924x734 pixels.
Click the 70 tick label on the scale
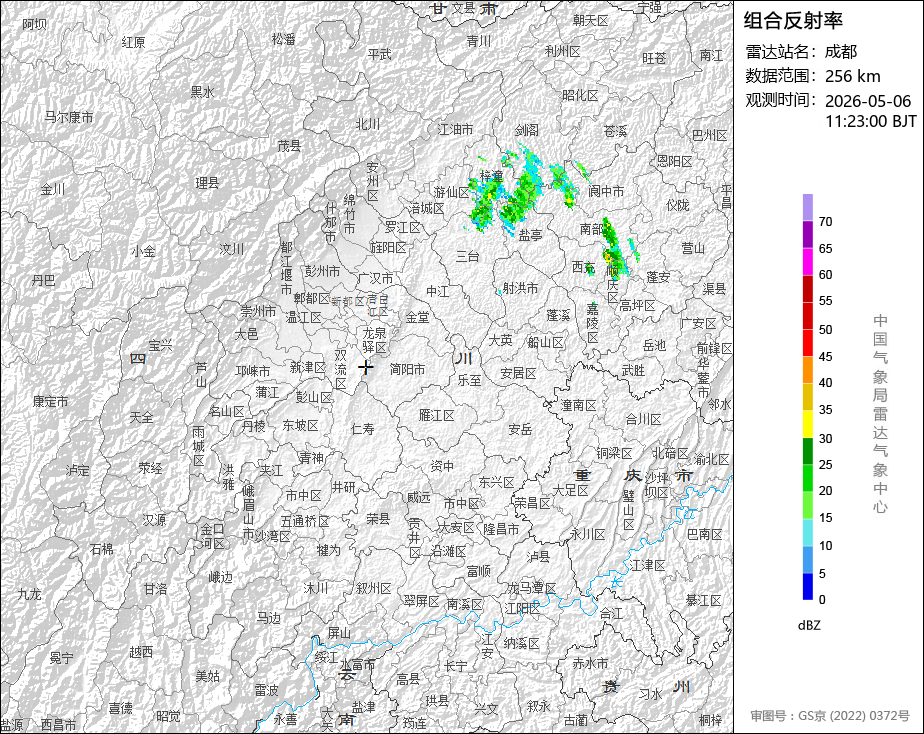point(825,221)
